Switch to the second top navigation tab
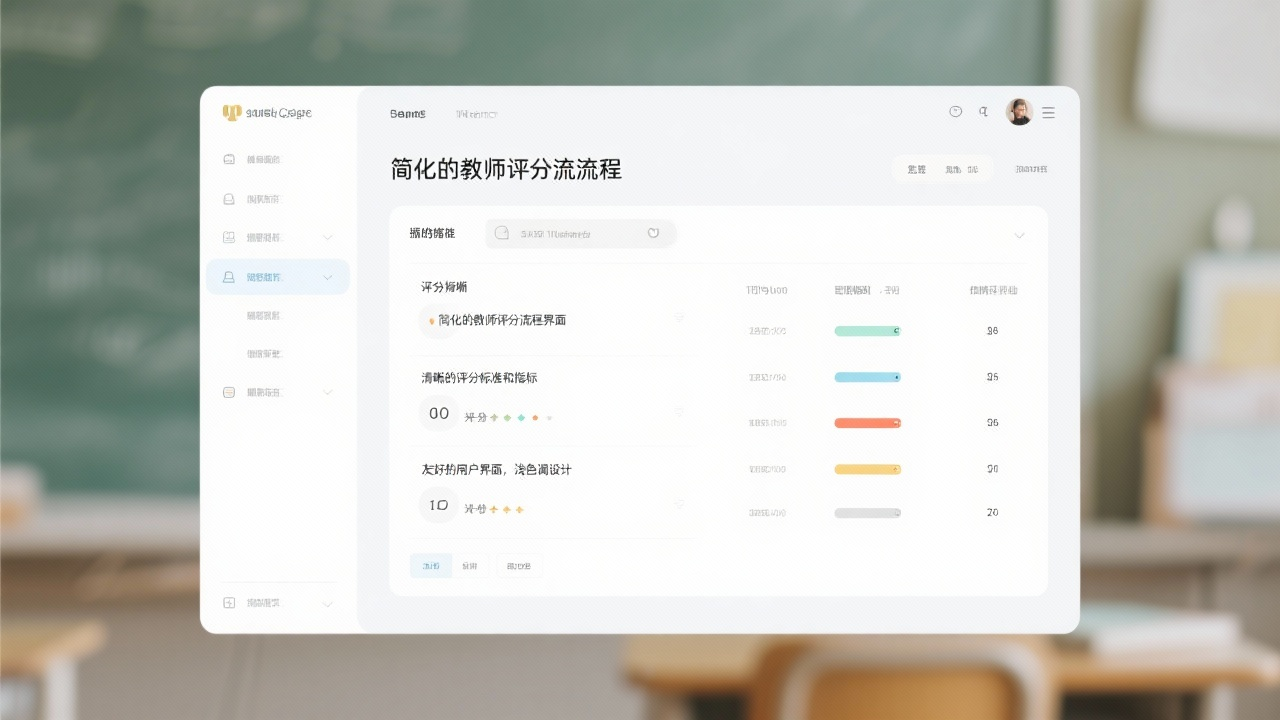This screenshot has width=1280, height=720. click(x=477, y=113)
